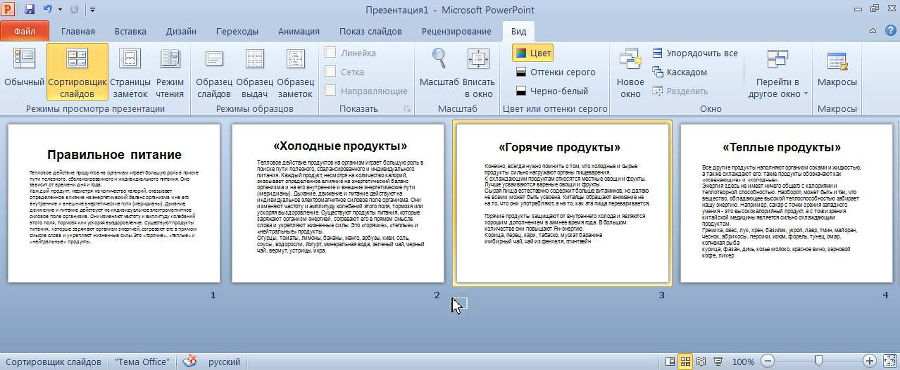Screen dimensions: 900x370
Task: Go to the Анимация ribbon tab
Action: 298,32
